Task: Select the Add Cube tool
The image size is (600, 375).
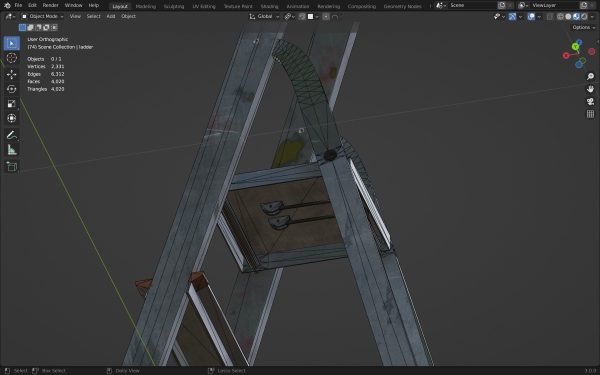Action: (11, 166)
